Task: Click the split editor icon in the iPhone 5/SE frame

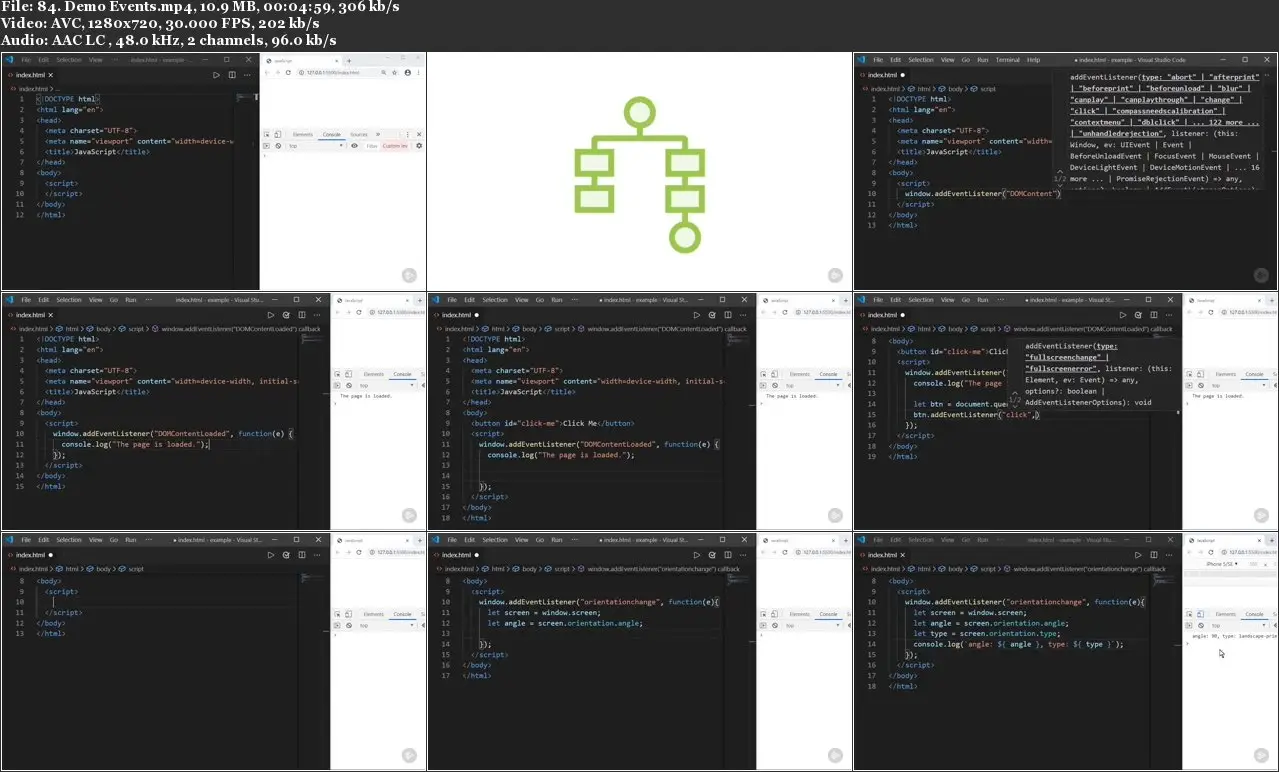Action: [x=1153, y=555]
